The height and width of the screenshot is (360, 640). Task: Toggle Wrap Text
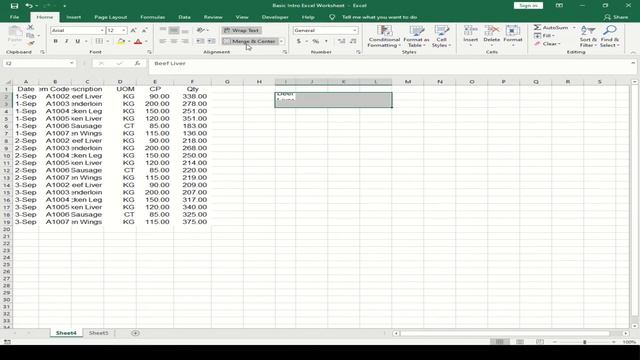coord(242,30)
